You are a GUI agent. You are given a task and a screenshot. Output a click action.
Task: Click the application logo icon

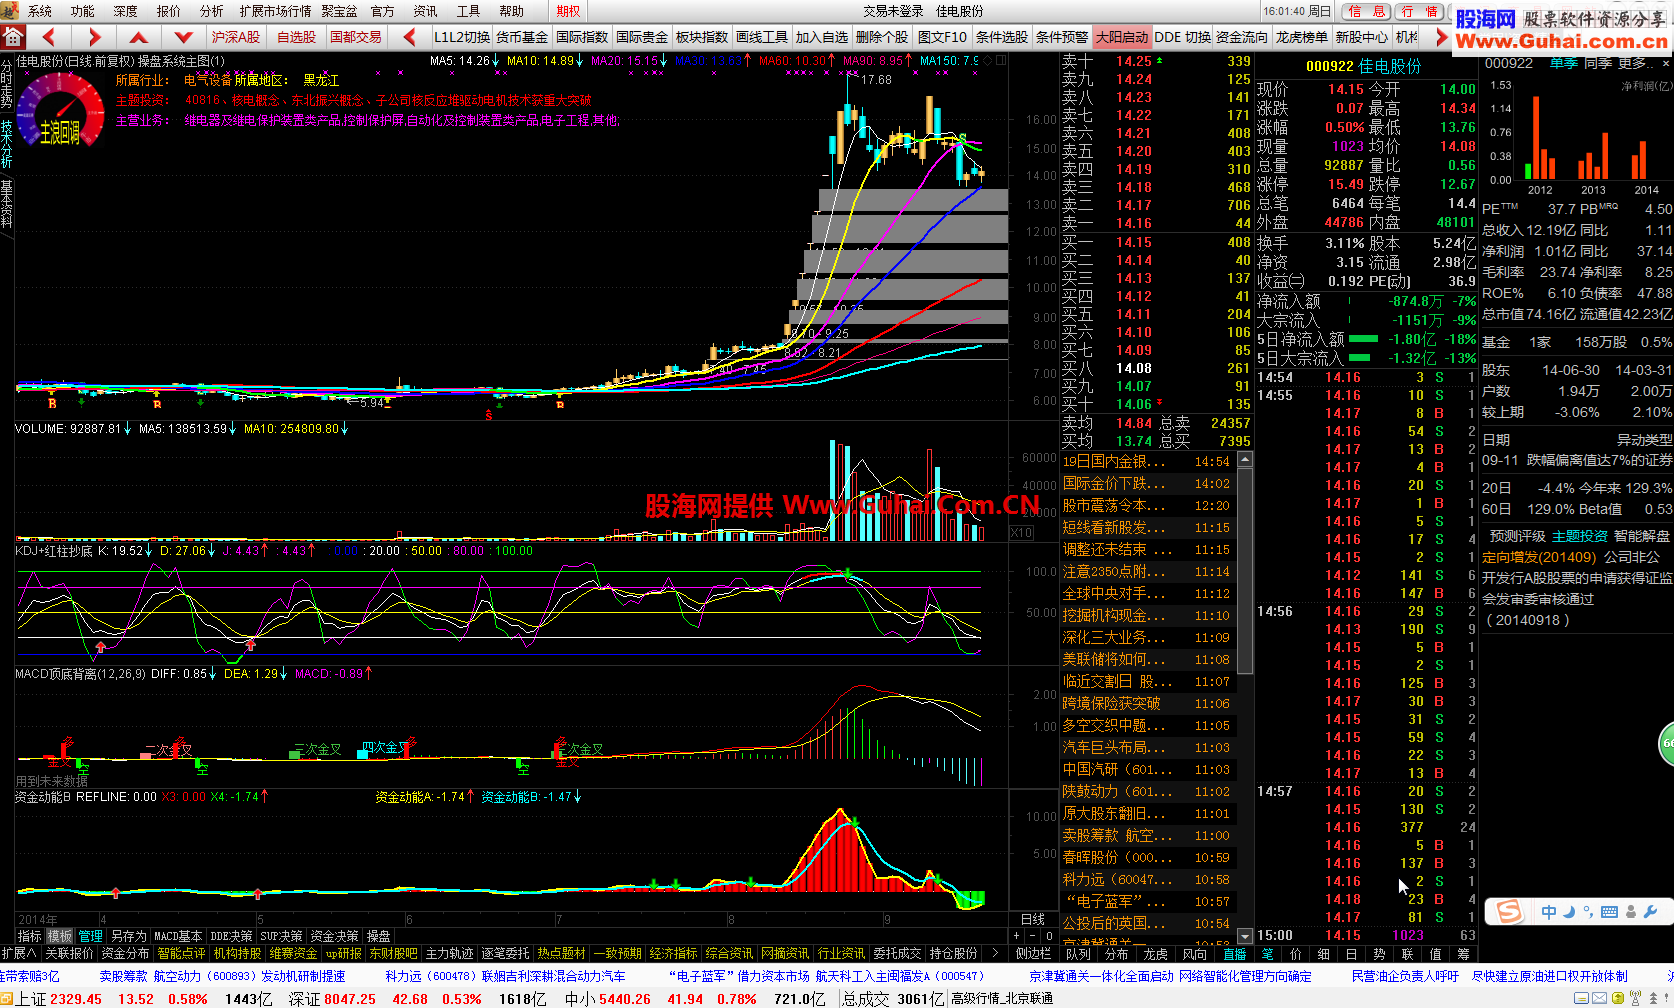click(x=9, y=10)
